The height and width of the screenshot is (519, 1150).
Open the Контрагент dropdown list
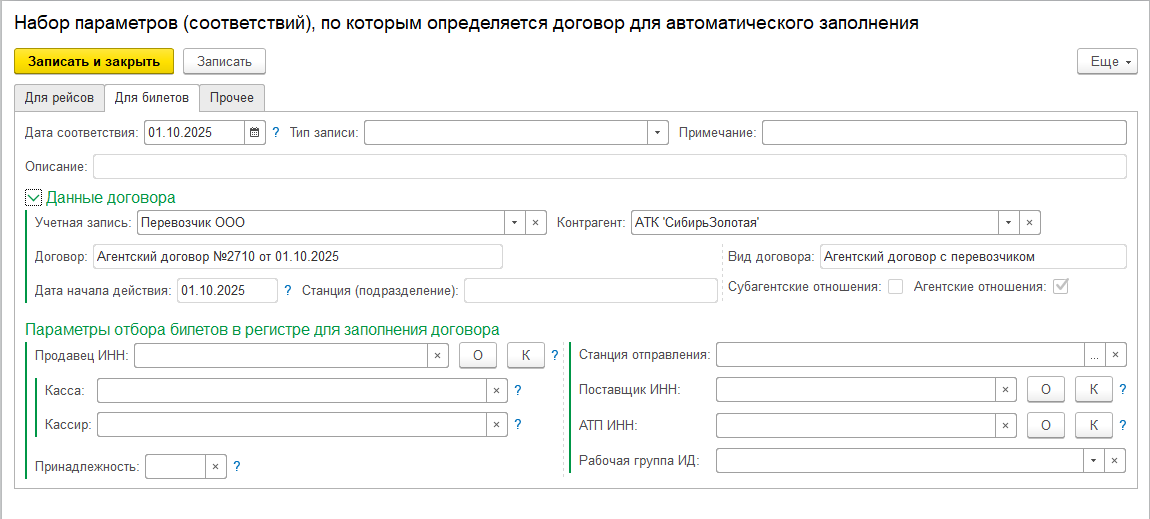(x=1008, y=222)
